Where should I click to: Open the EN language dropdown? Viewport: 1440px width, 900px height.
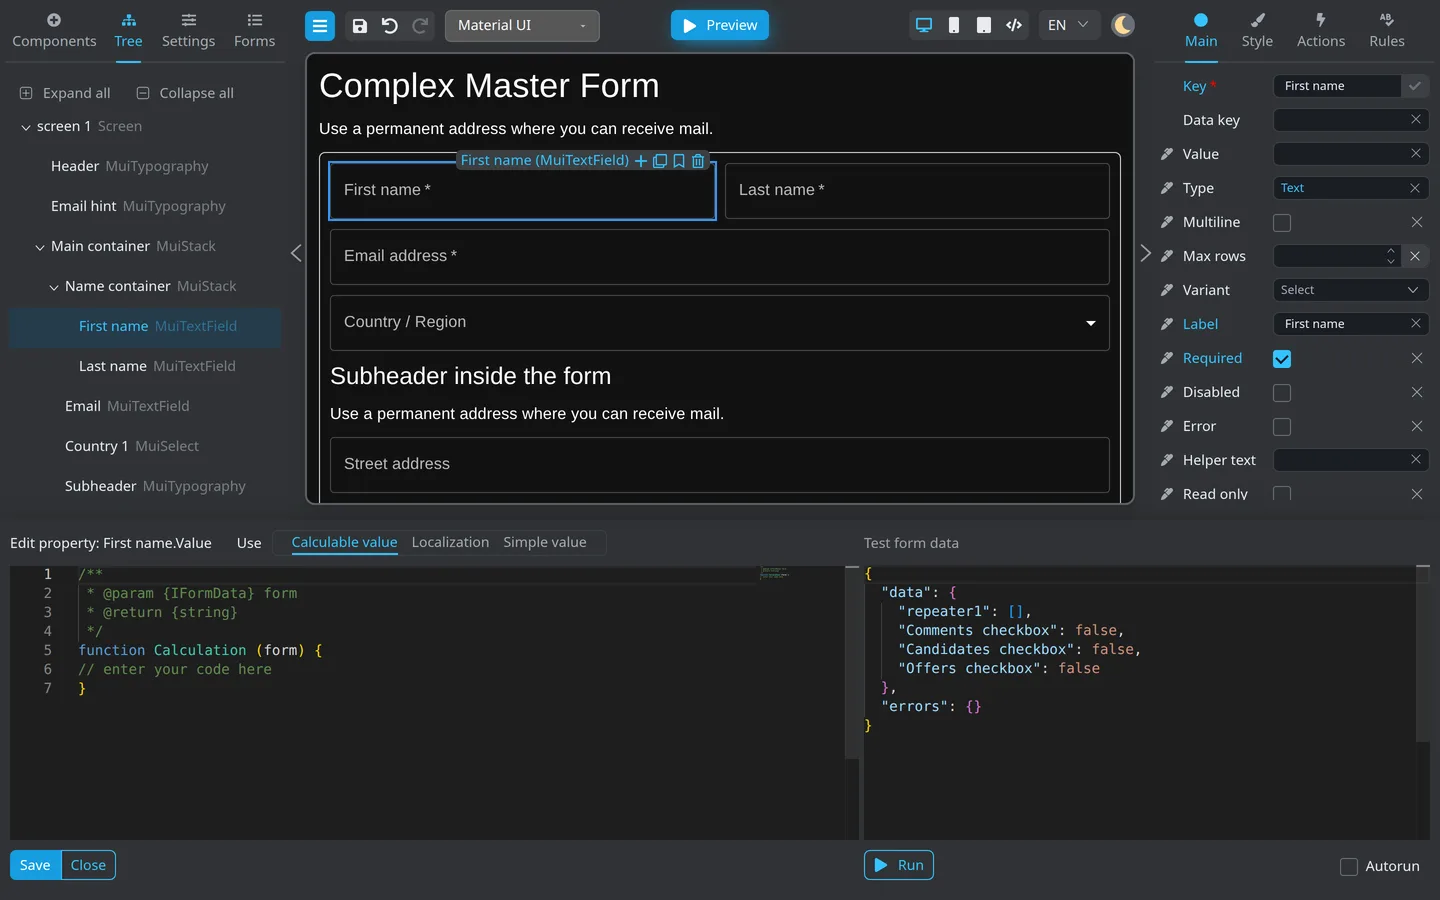(x=1068, y=25)
